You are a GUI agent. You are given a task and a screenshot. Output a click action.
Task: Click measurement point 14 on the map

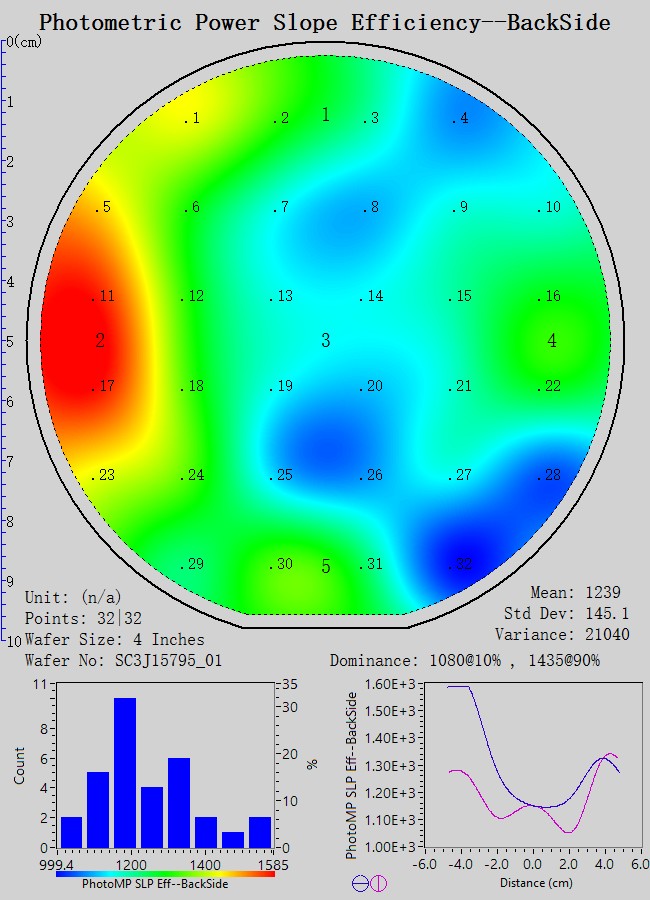pos(372,297)
